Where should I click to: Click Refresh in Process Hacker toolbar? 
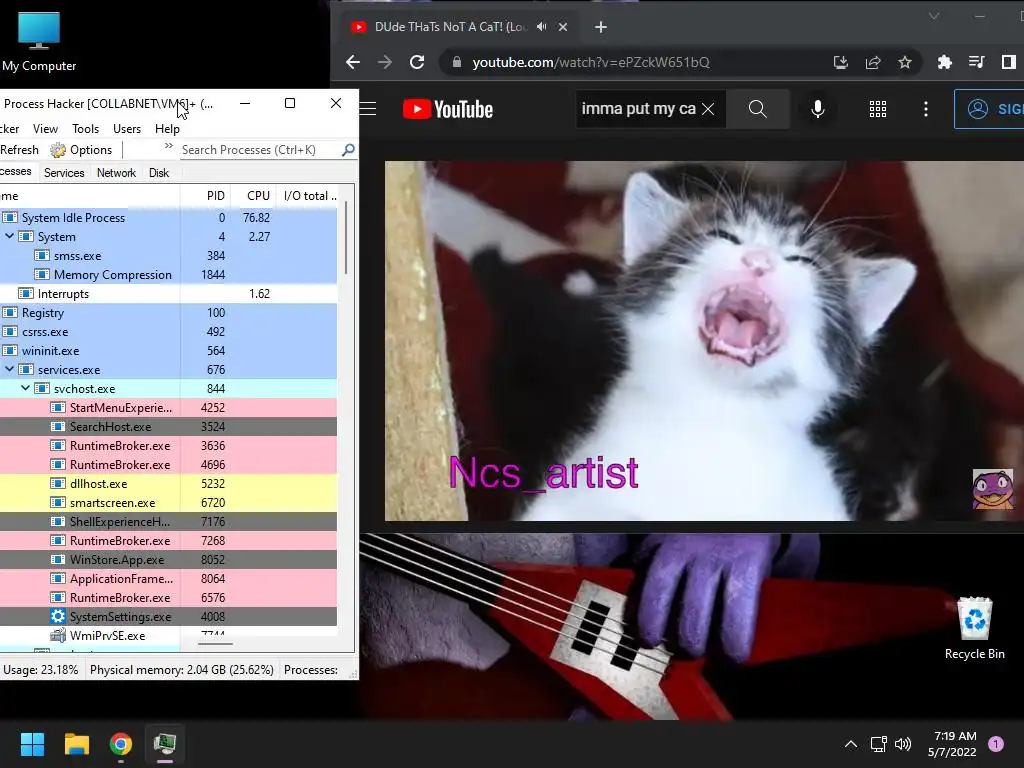pyautogui.click(x=19, y=150)
